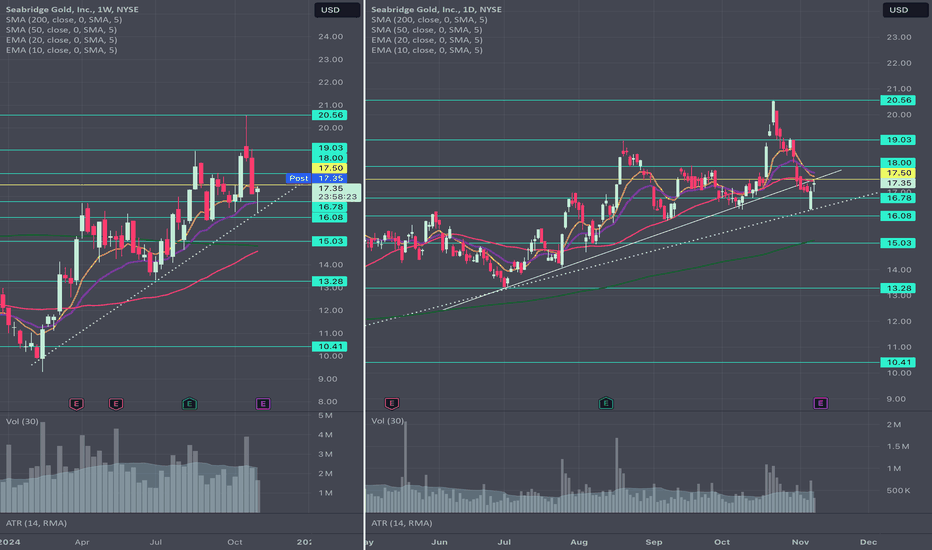Click the 20.56 price label on daily chart
Screen dimensions: 932x550
(x=898, y=100)
